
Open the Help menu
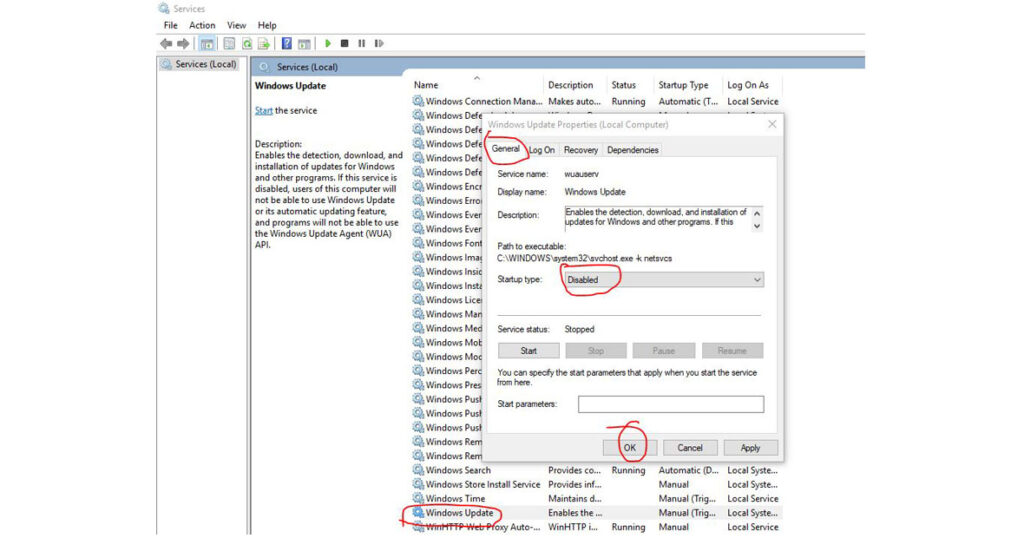click(267, 25)
